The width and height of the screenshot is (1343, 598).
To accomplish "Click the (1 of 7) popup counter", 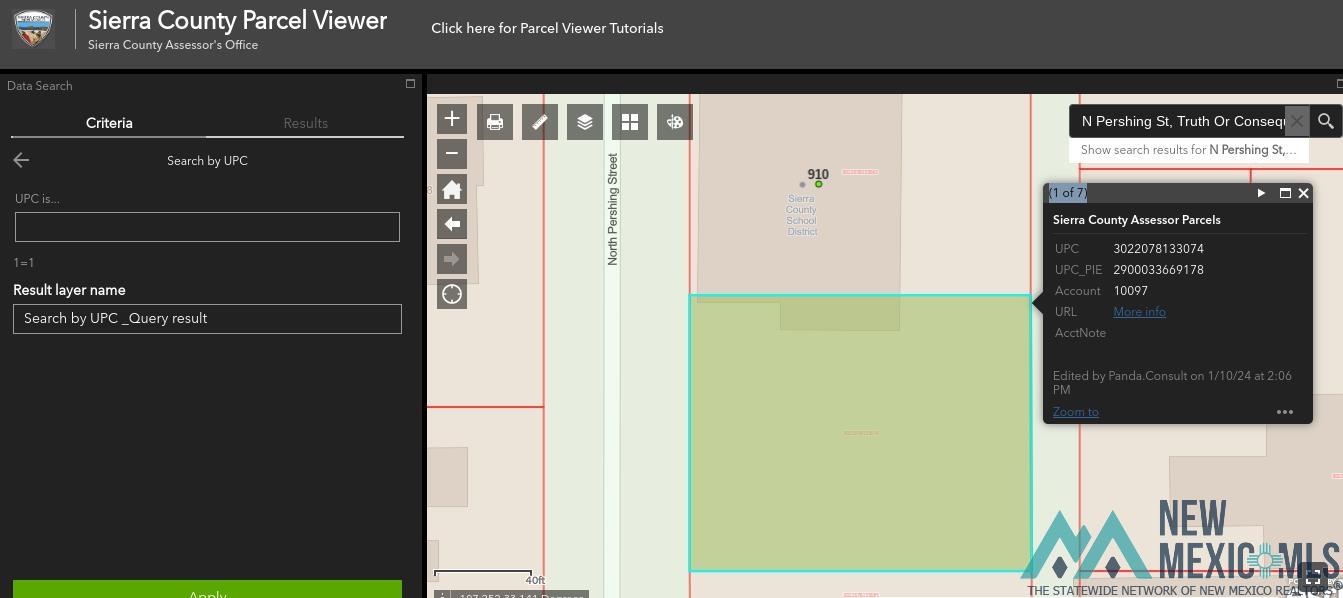I will coord(1068,193).
